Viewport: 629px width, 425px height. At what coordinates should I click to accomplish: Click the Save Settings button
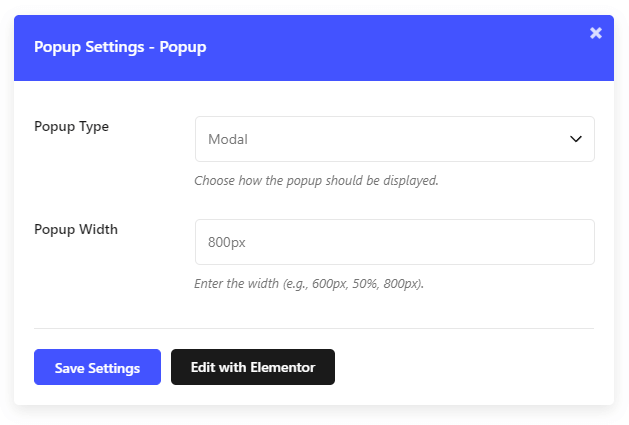97,367
